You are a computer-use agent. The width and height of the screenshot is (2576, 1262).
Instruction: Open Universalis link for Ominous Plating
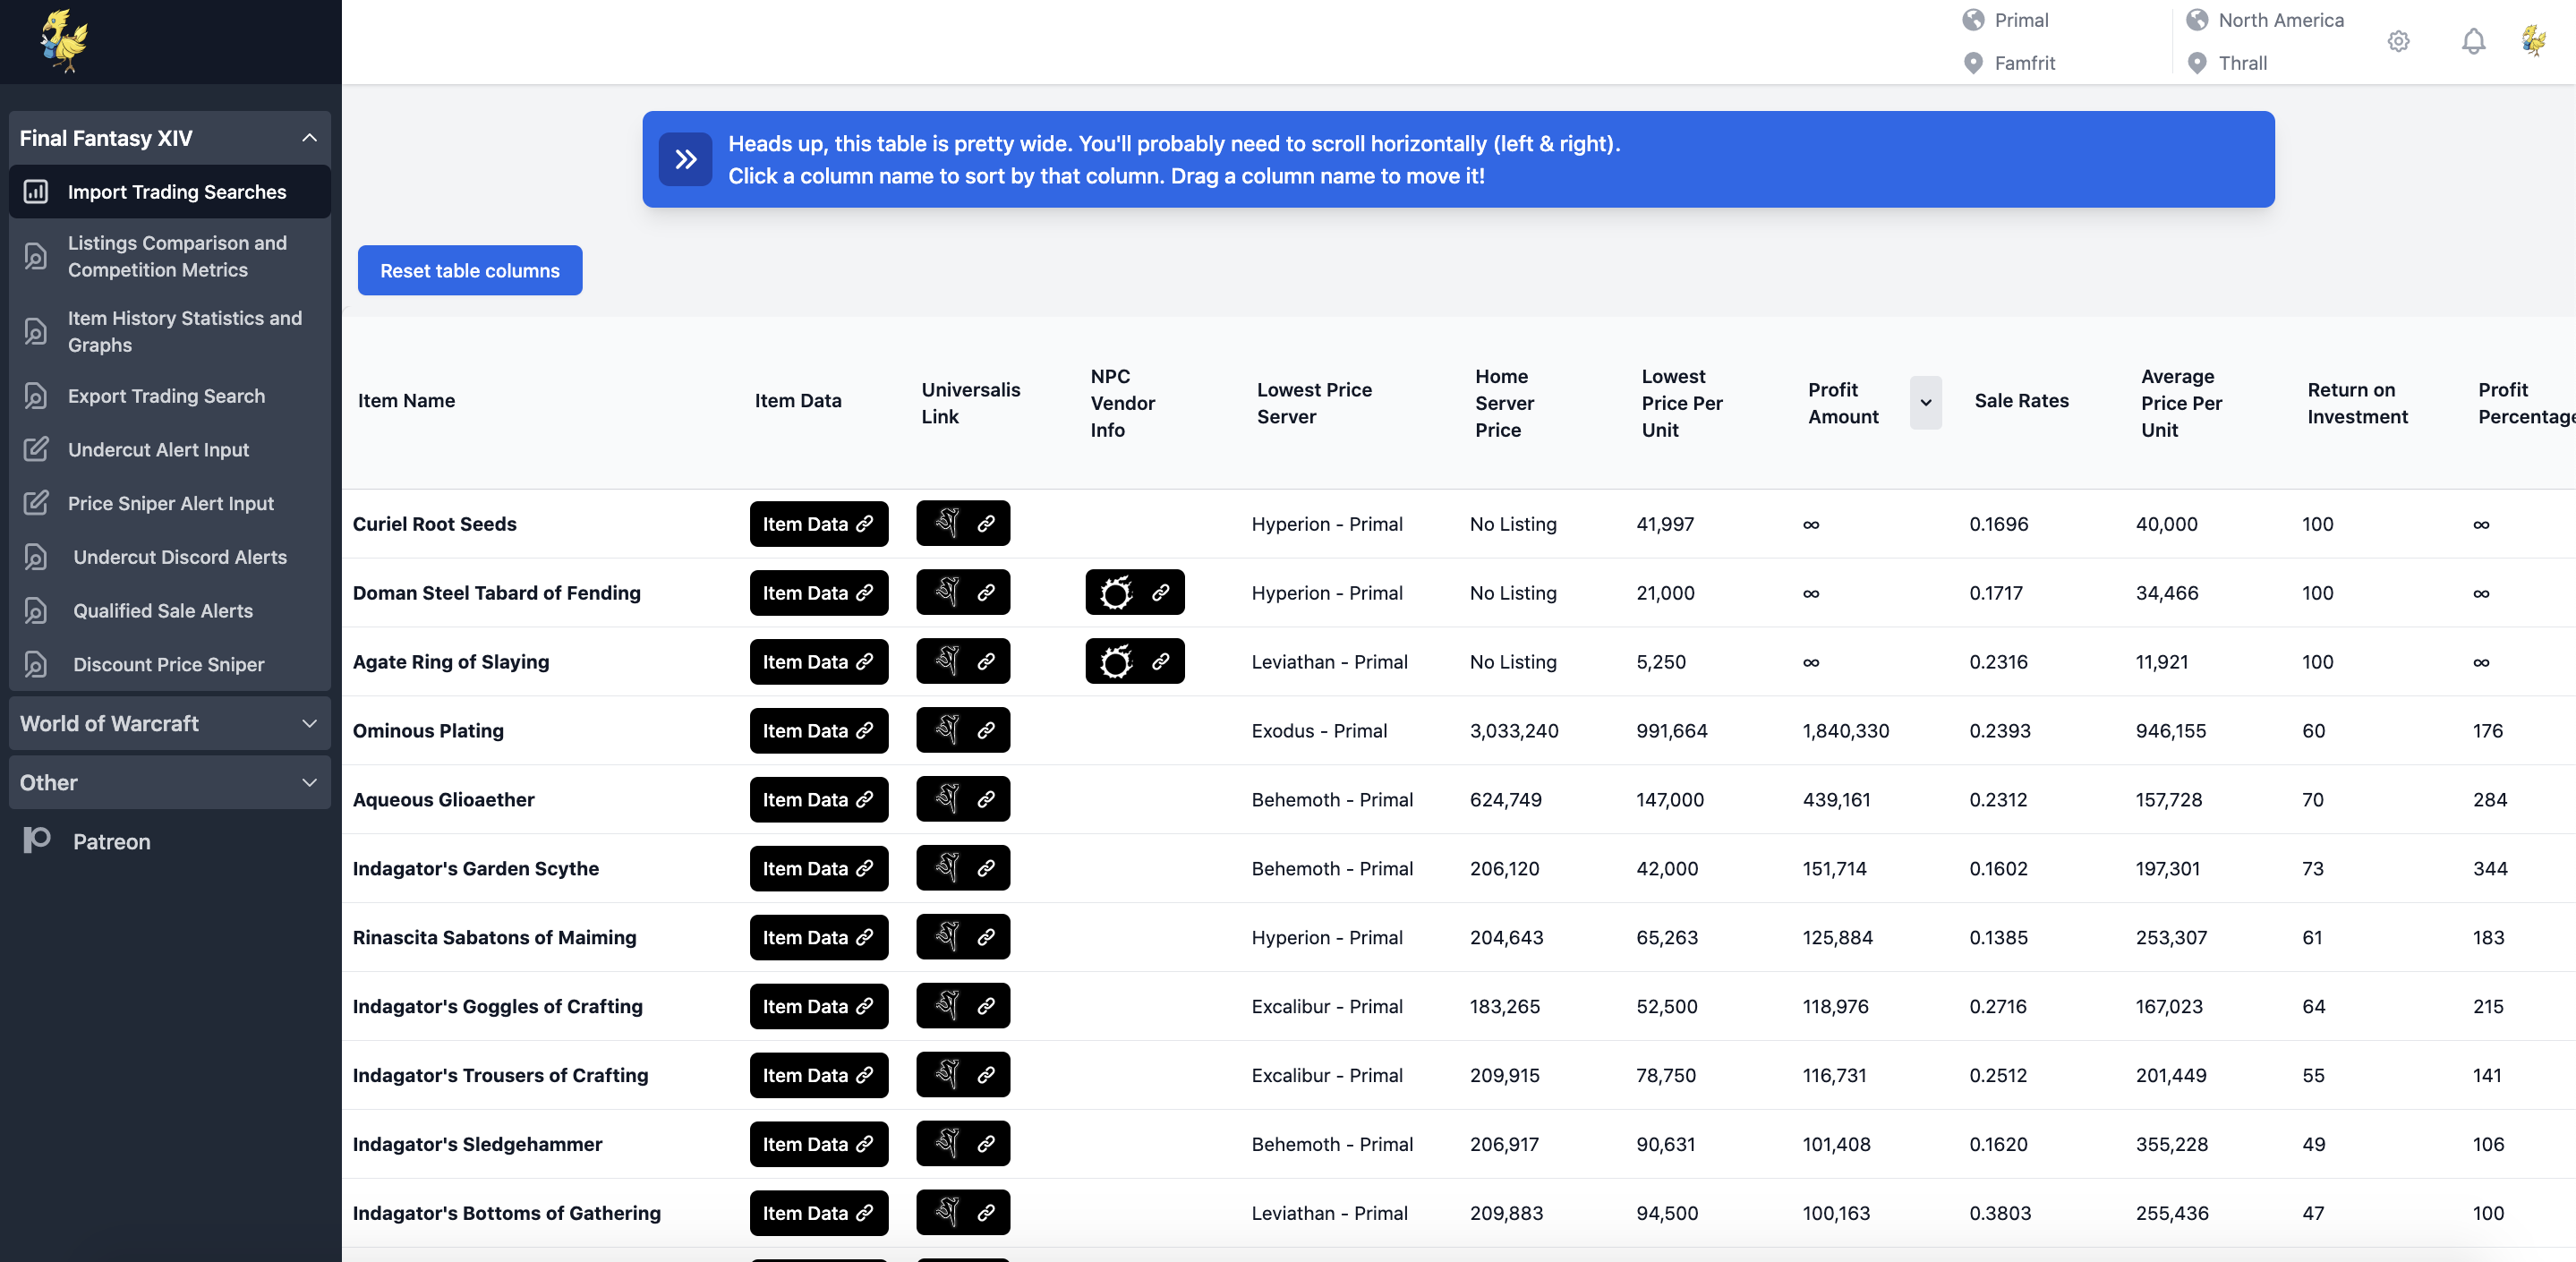click(962, 730)
